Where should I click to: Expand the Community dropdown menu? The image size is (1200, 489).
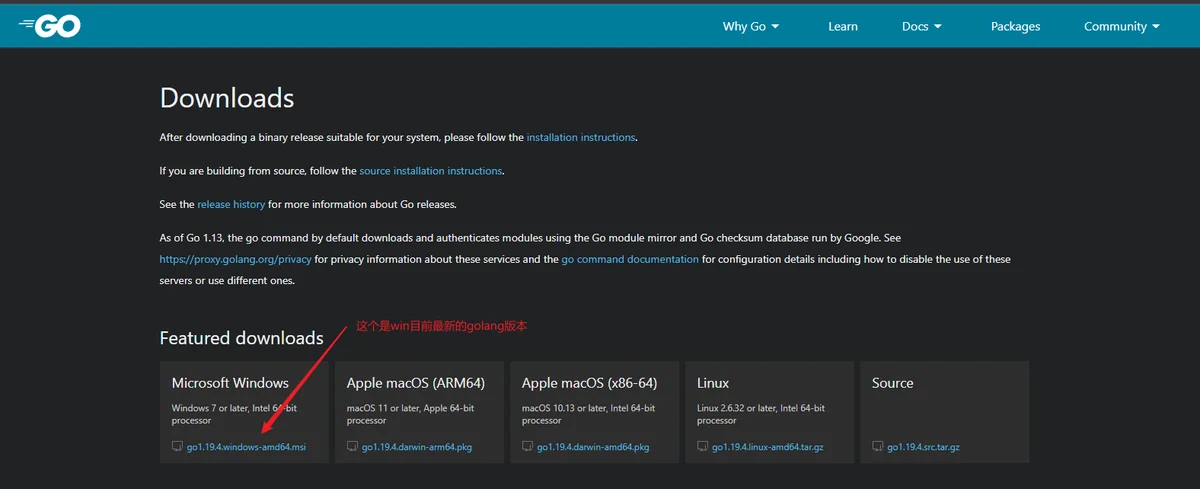coord(1122,27)
